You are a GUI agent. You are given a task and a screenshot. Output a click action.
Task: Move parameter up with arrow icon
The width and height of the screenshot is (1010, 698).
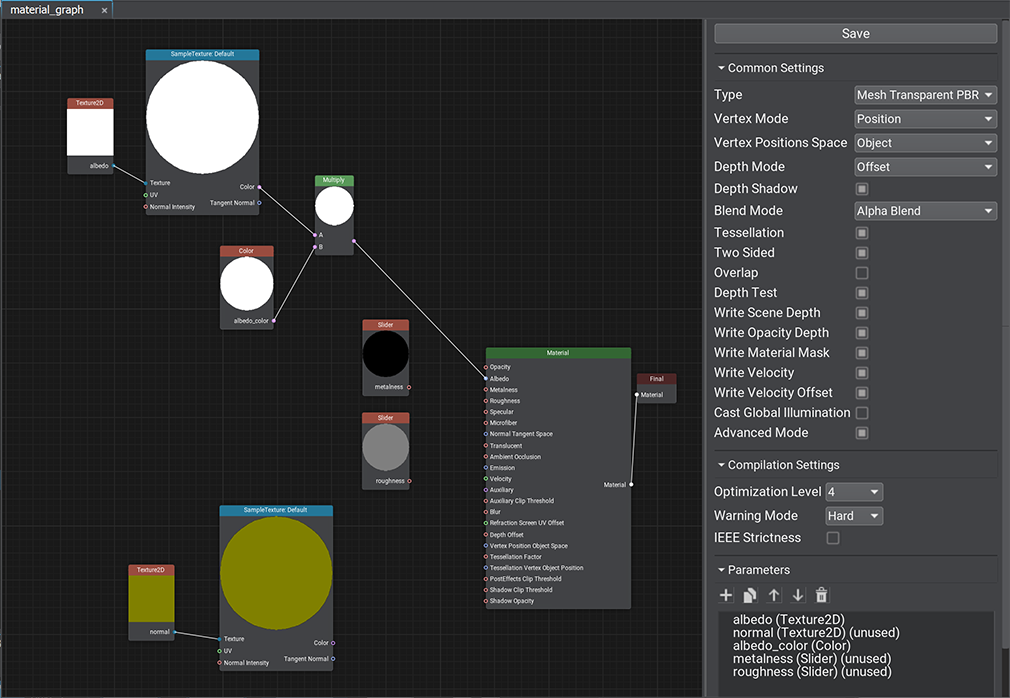774,595
